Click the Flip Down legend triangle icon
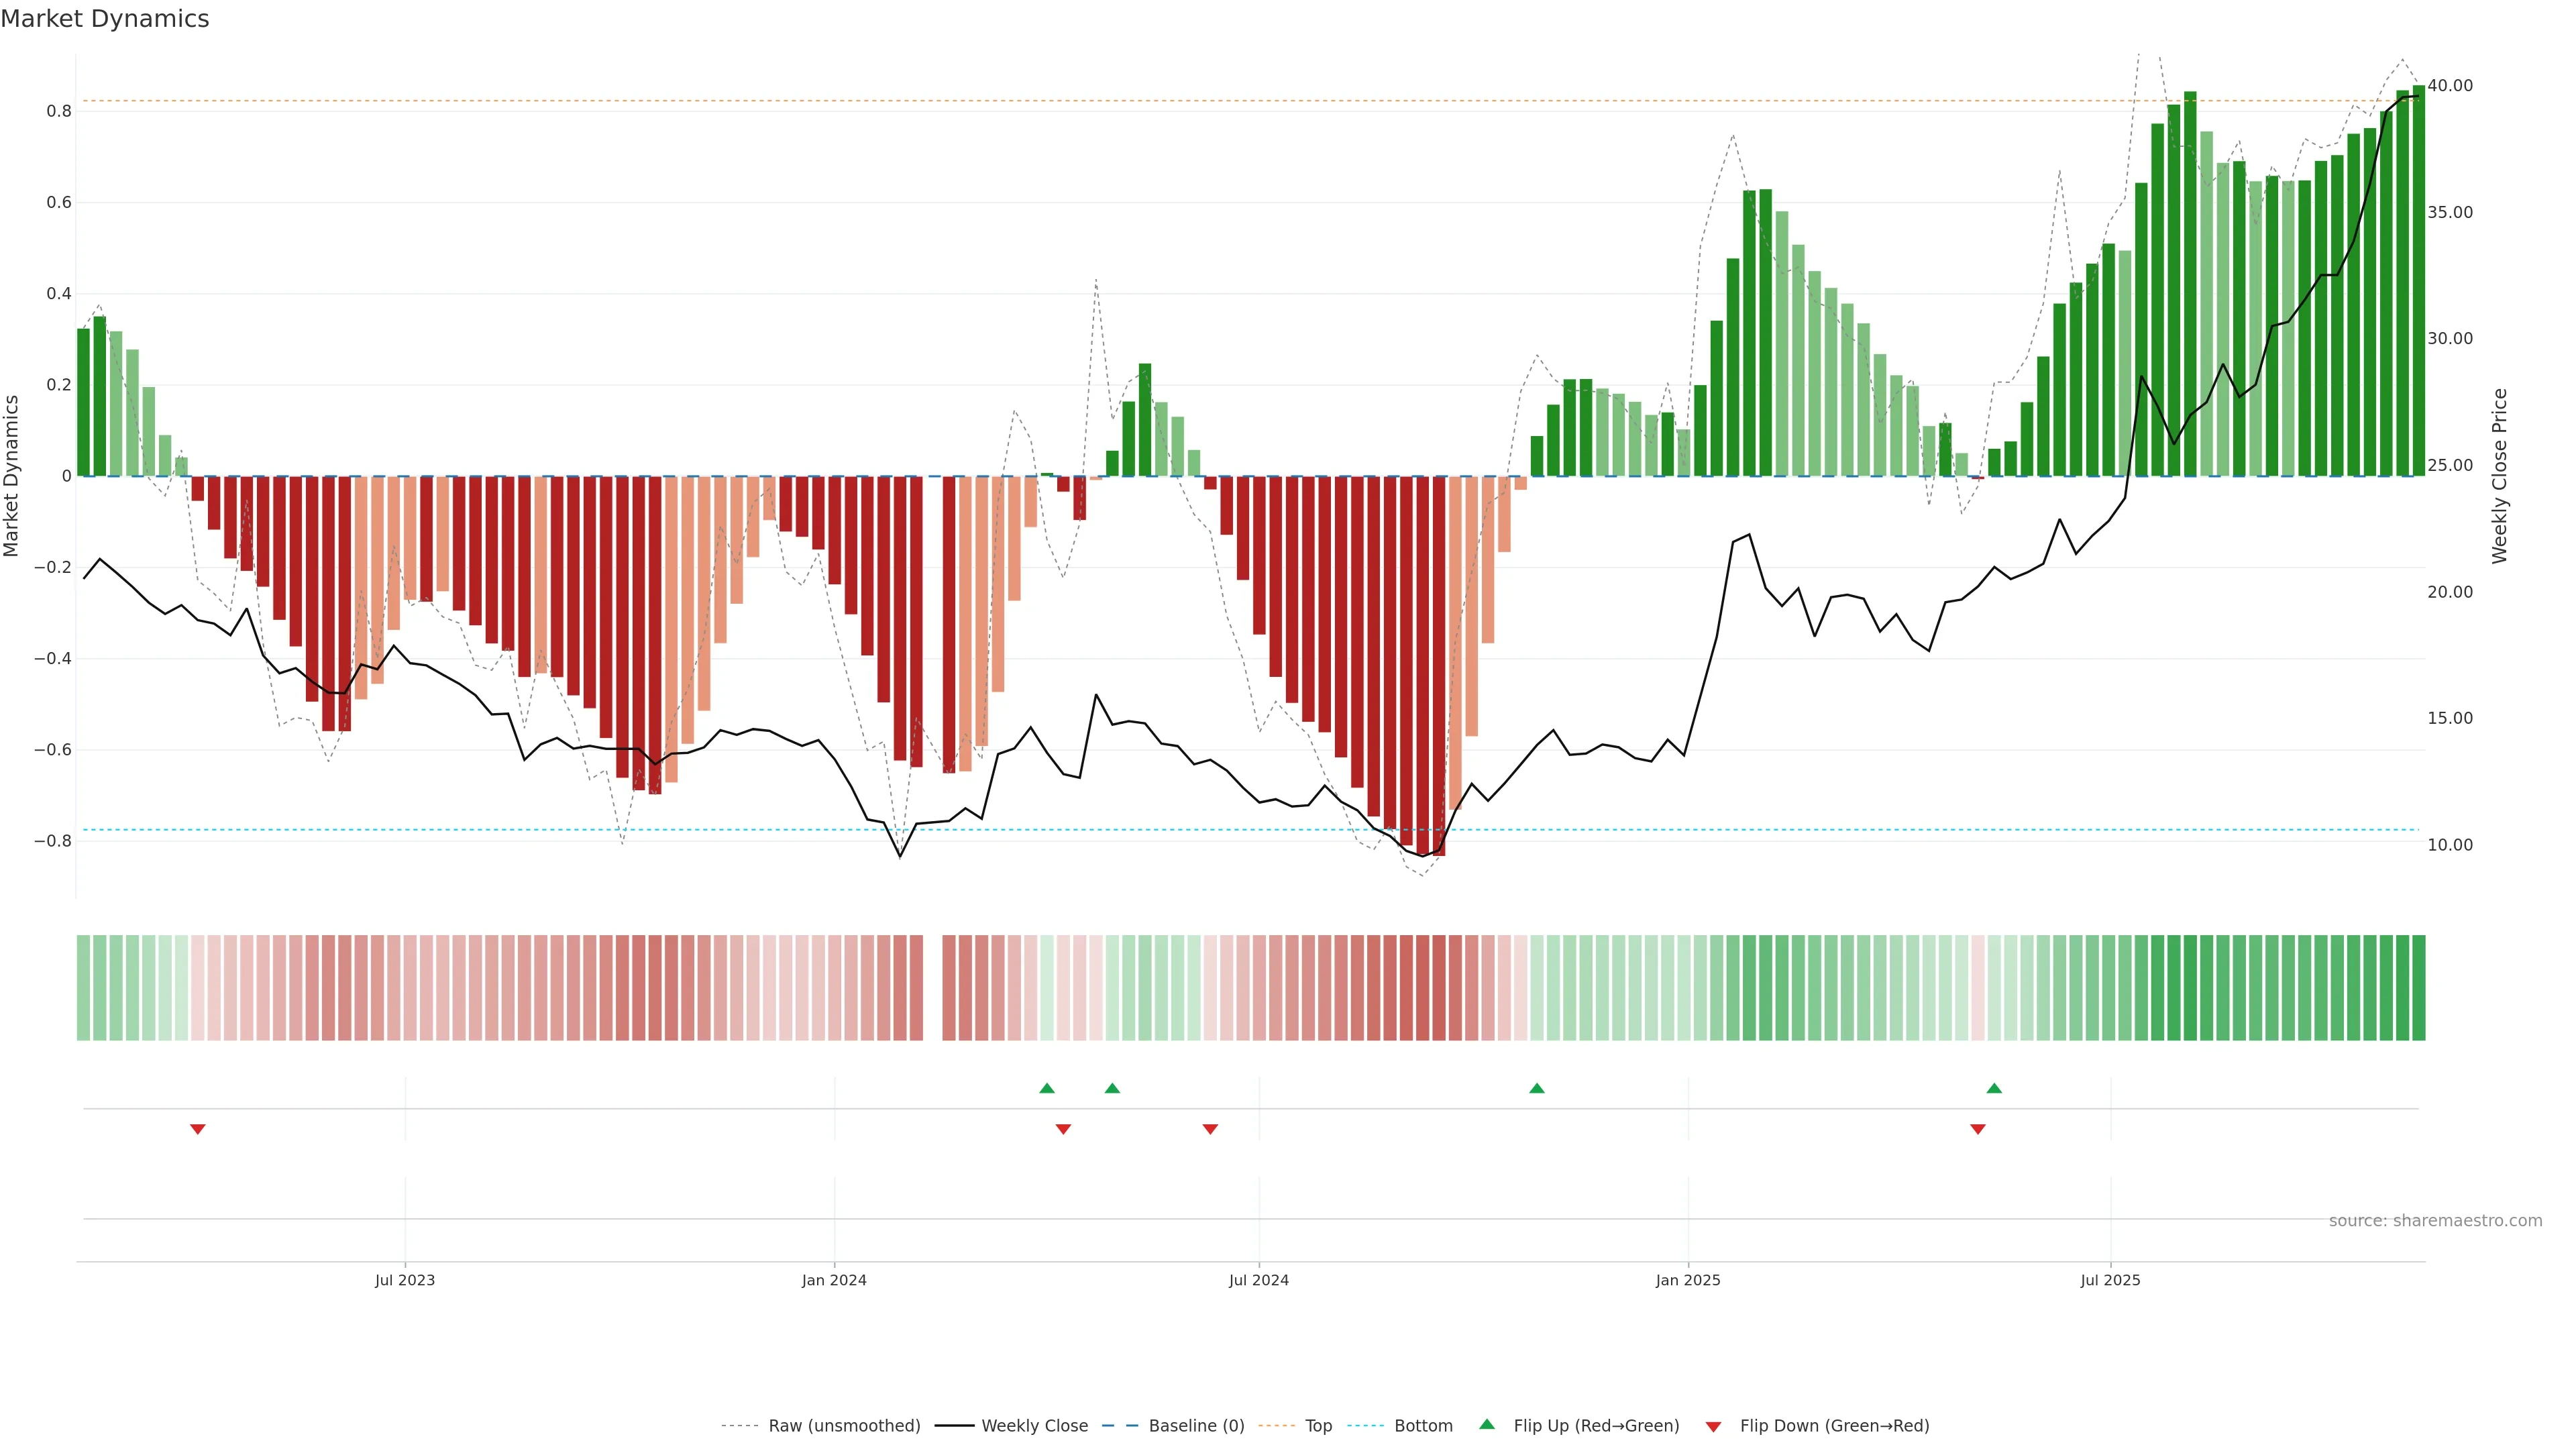The width and height of the screenshot is (2576, 1449). point(1713,1427)
